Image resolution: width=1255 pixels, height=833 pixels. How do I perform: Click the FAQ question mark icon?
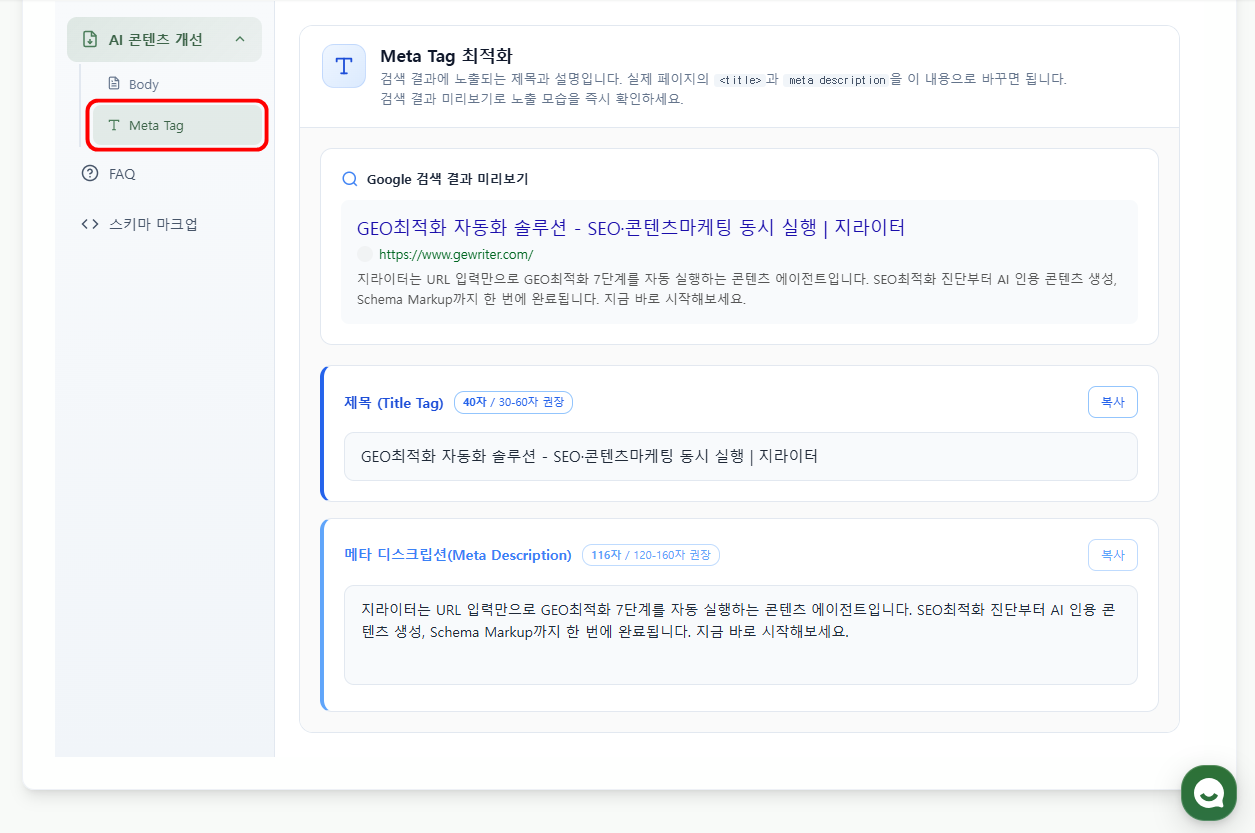[90, 173]
